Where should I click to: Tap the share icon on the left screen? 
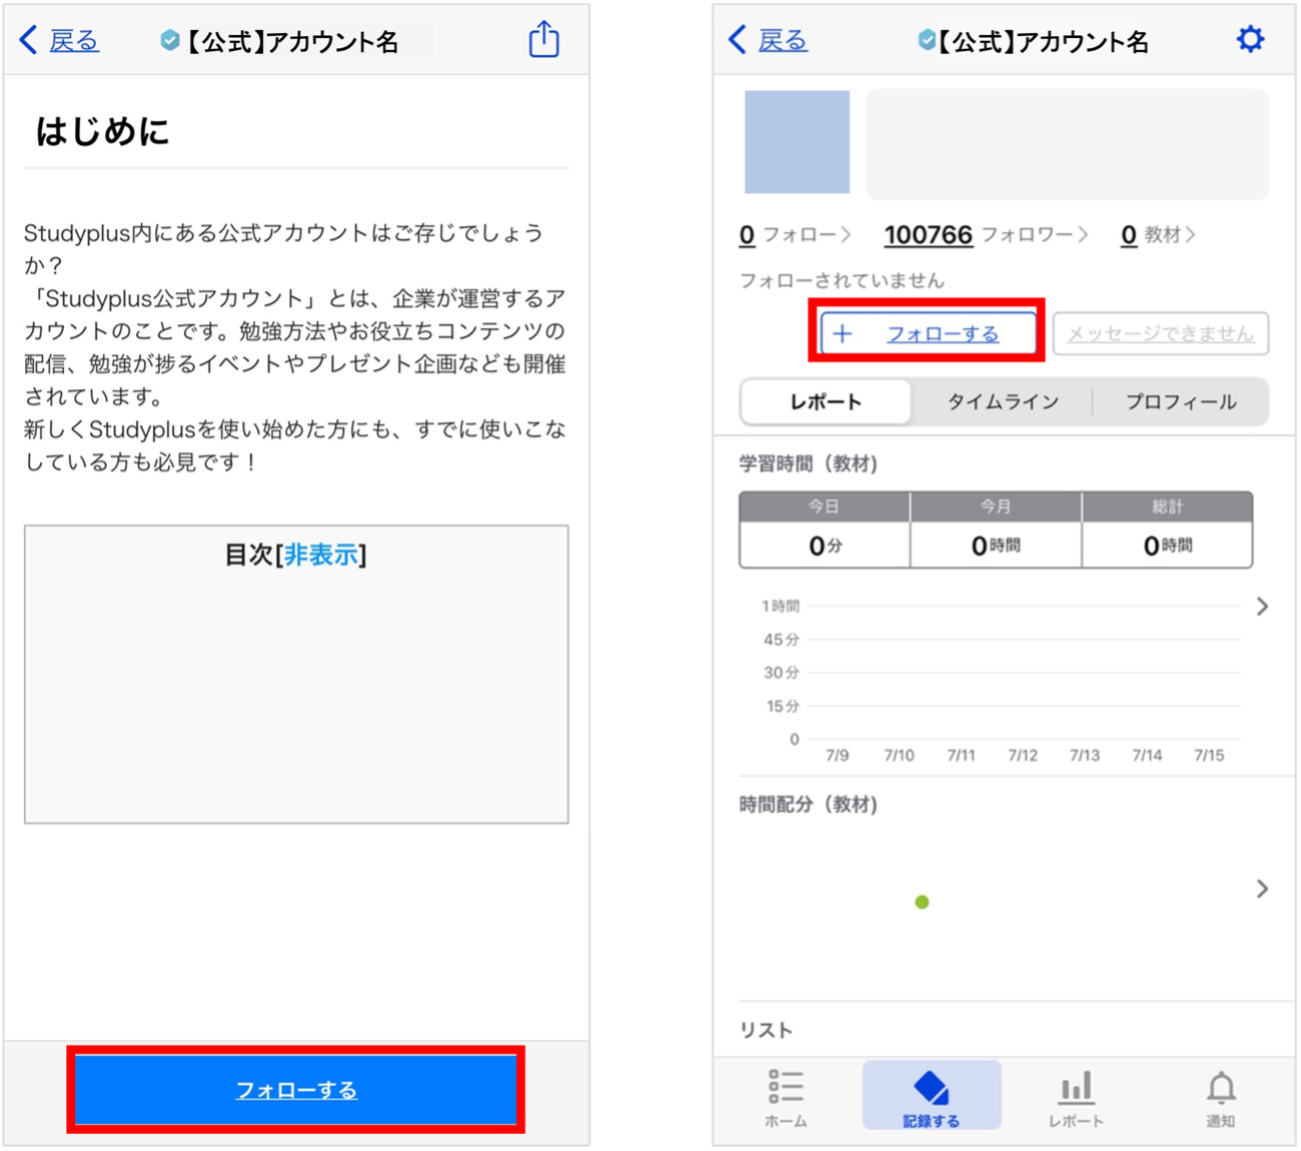click(544, 39)
